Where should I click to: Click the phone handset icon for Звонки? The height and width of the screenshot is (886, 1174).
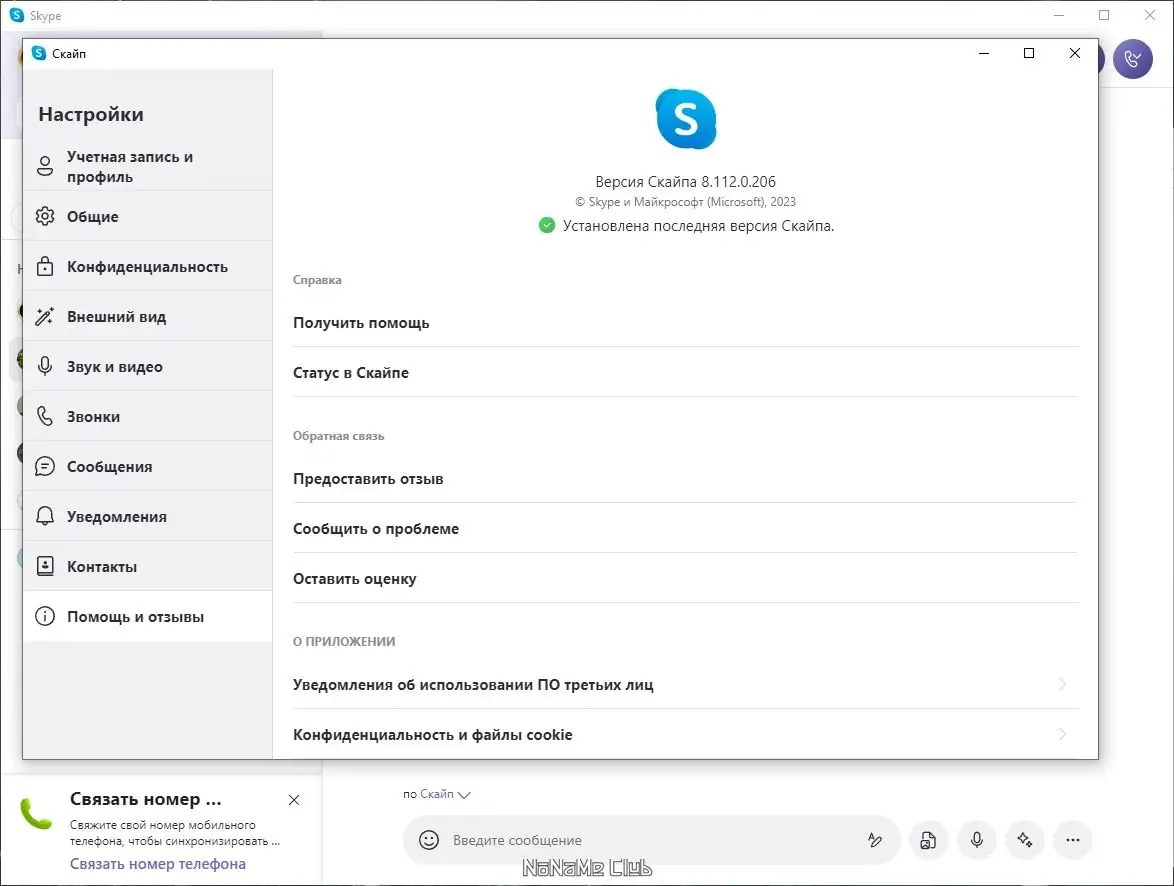click(45, 416)
